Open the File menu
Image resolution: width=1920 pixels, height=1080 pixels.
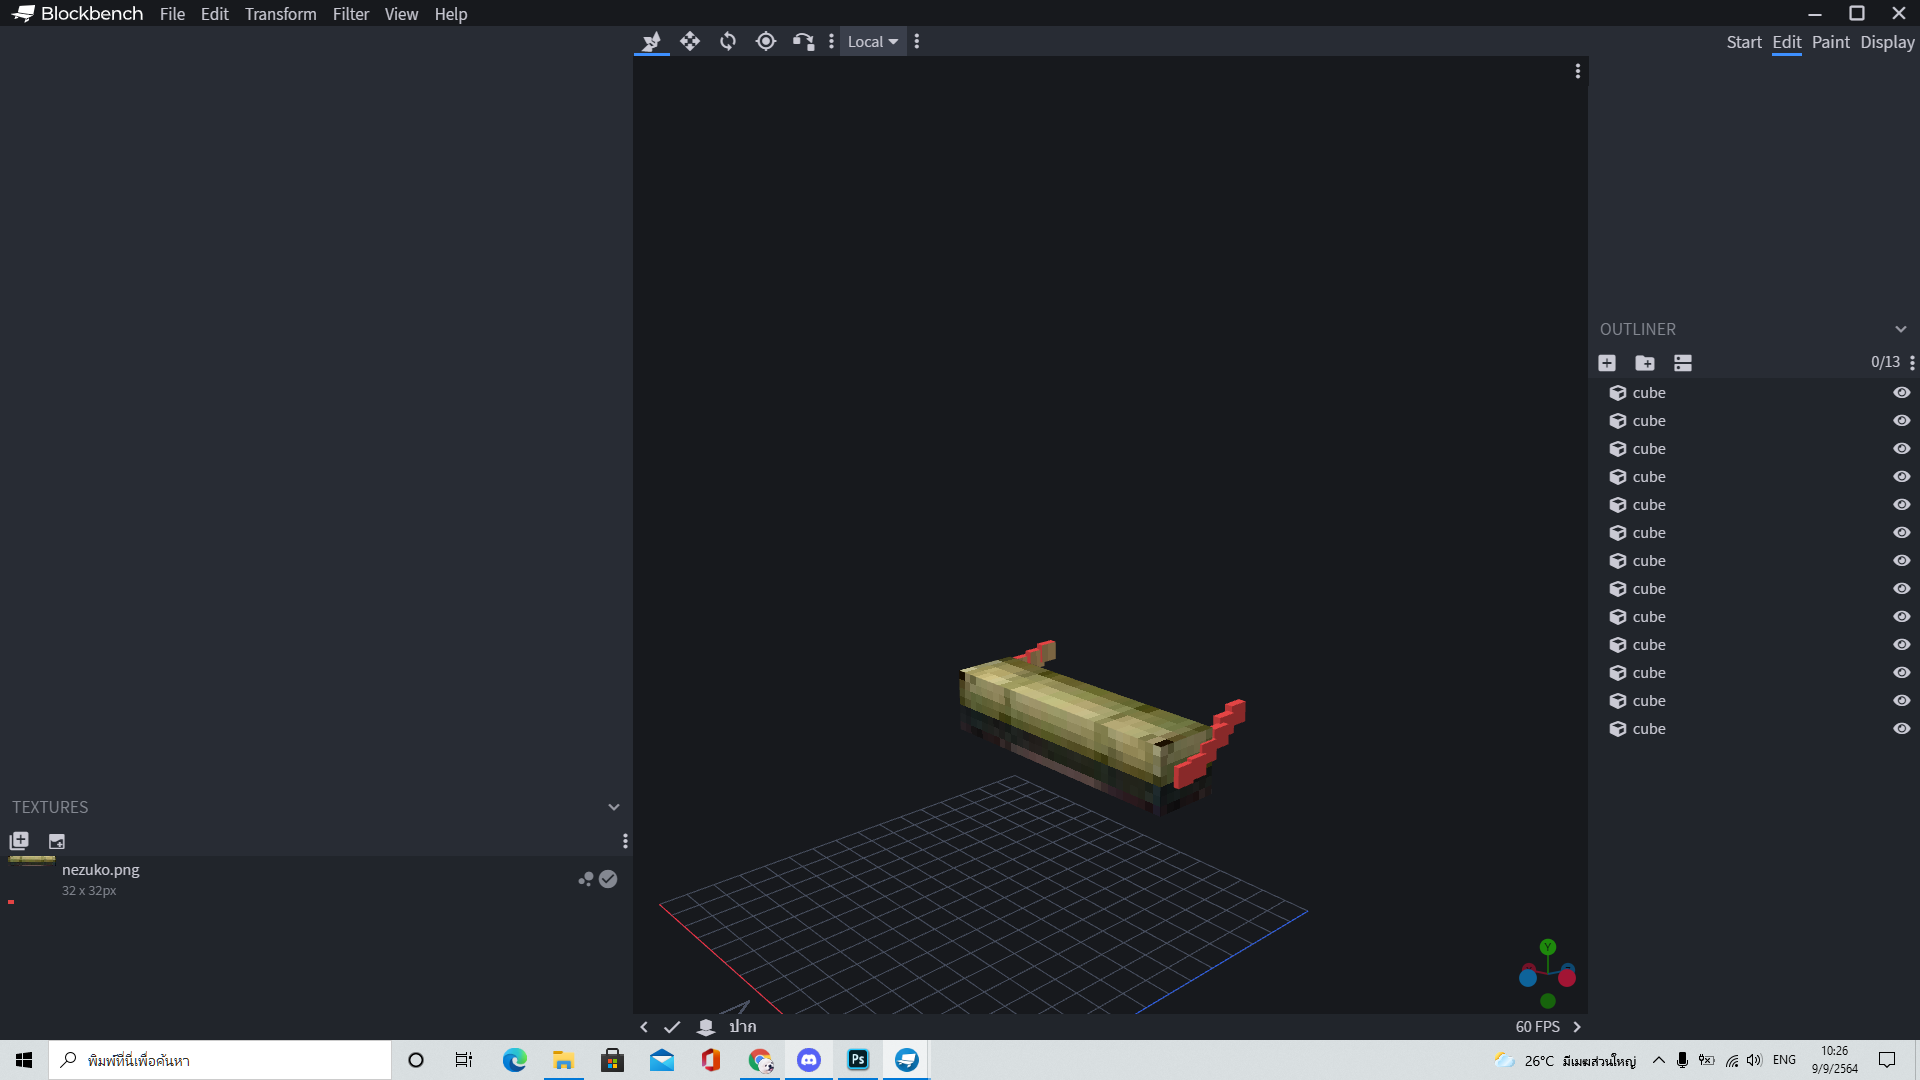tap(172, 14)
